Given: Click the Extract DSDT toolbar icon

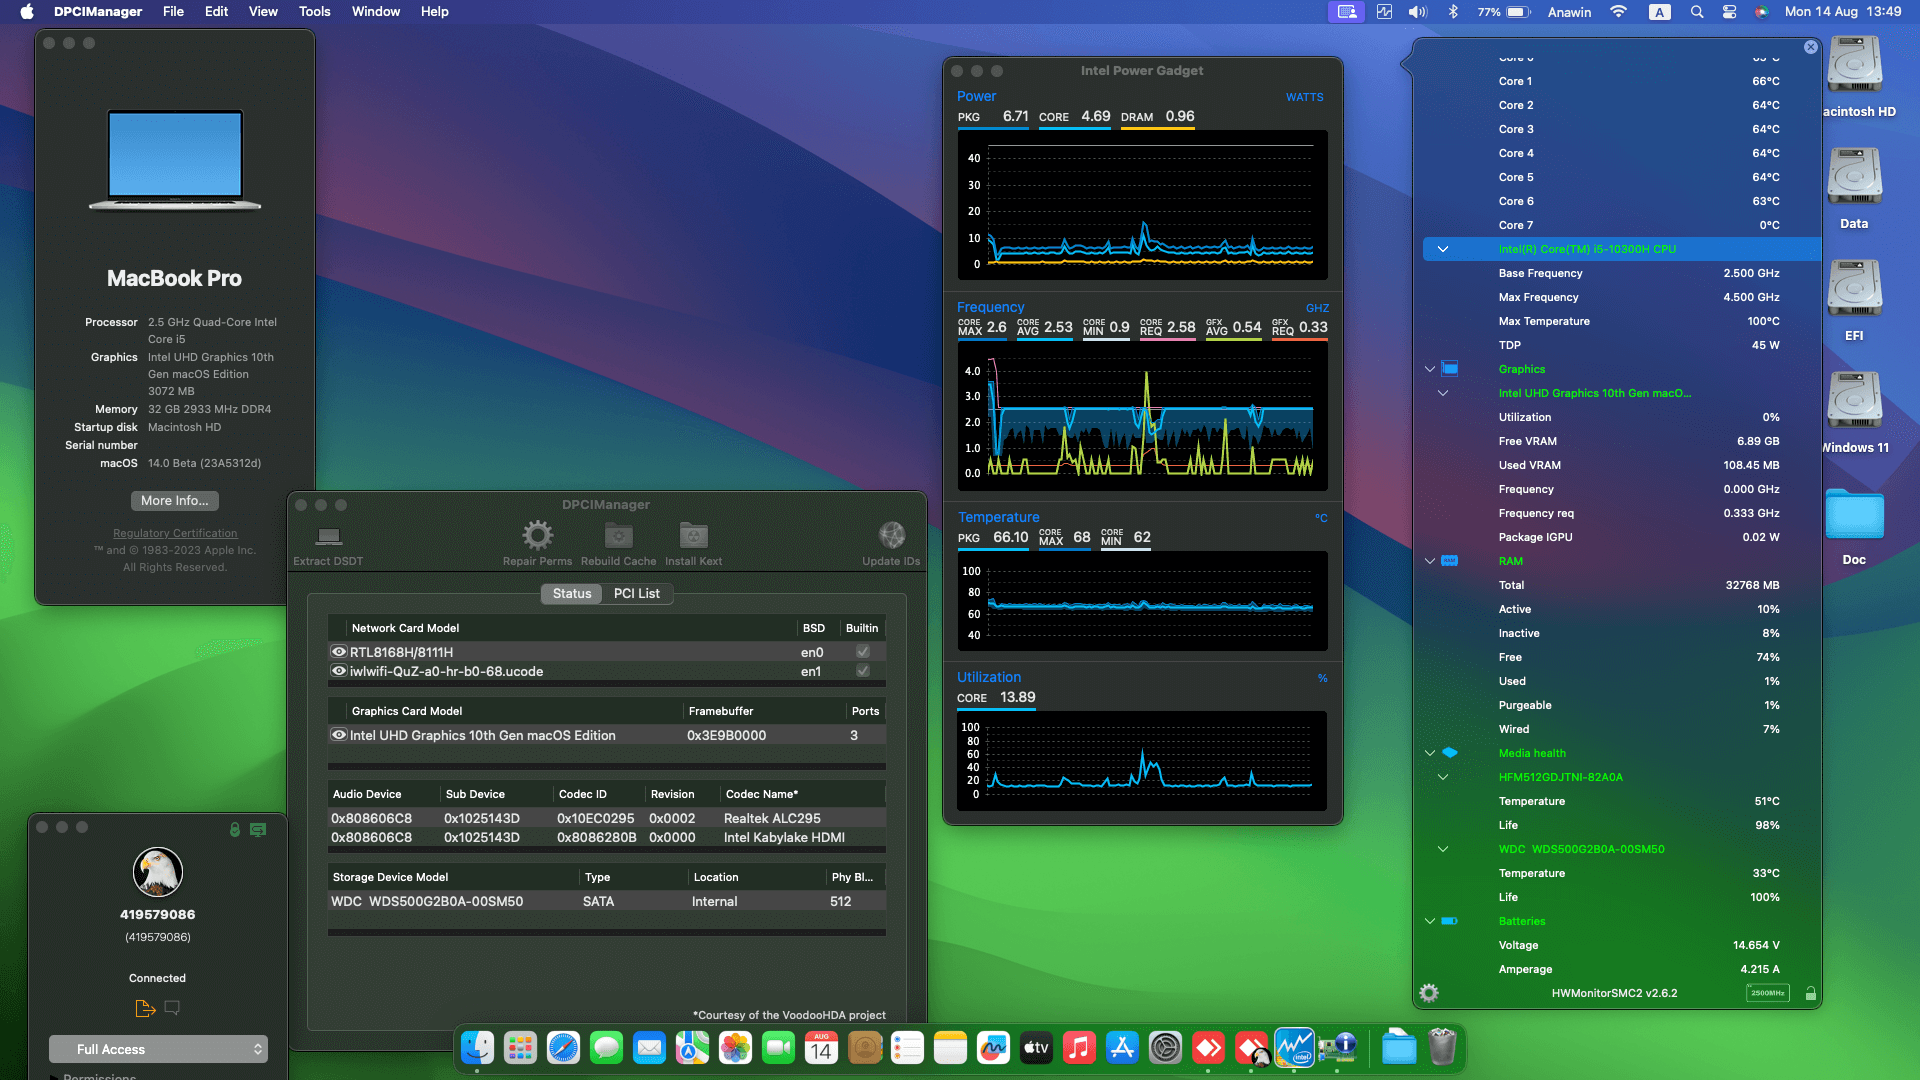Looking at the screenshot, I should [x=328, y=537].
